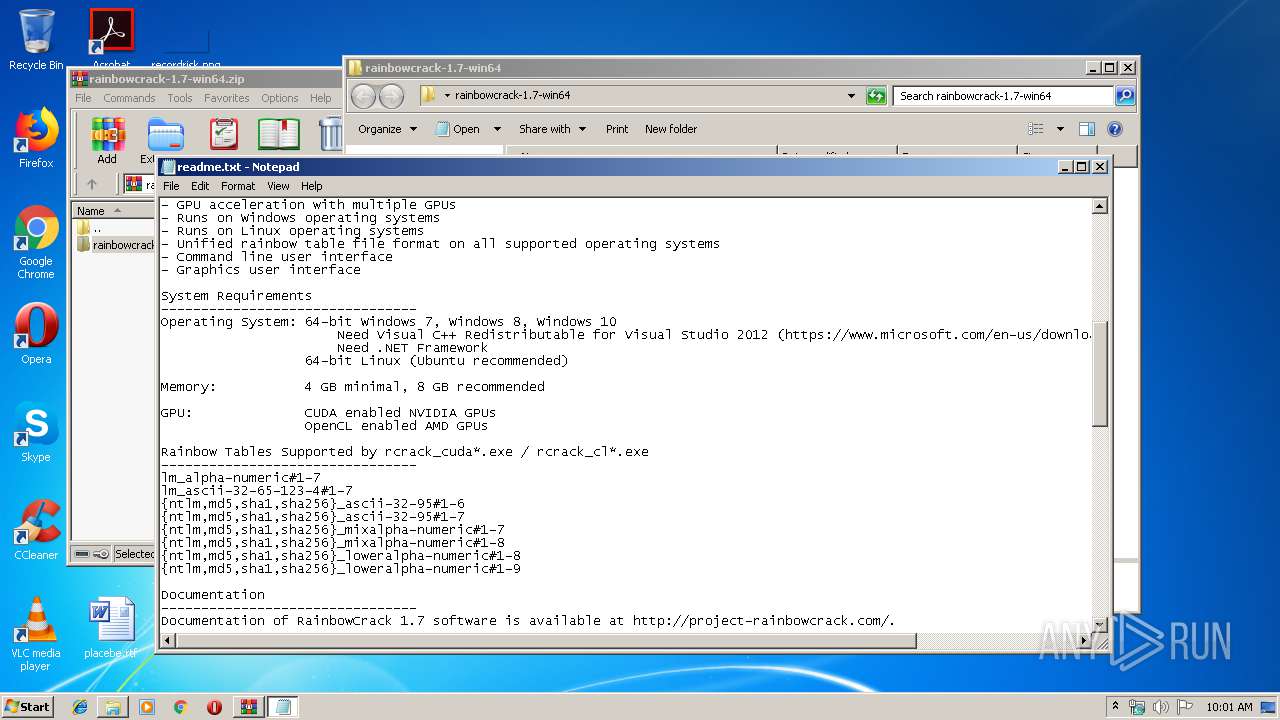This screenshot has height=720, width=1280.
Task: Click the Explorer back navigation button
Action: click(363, 96)
